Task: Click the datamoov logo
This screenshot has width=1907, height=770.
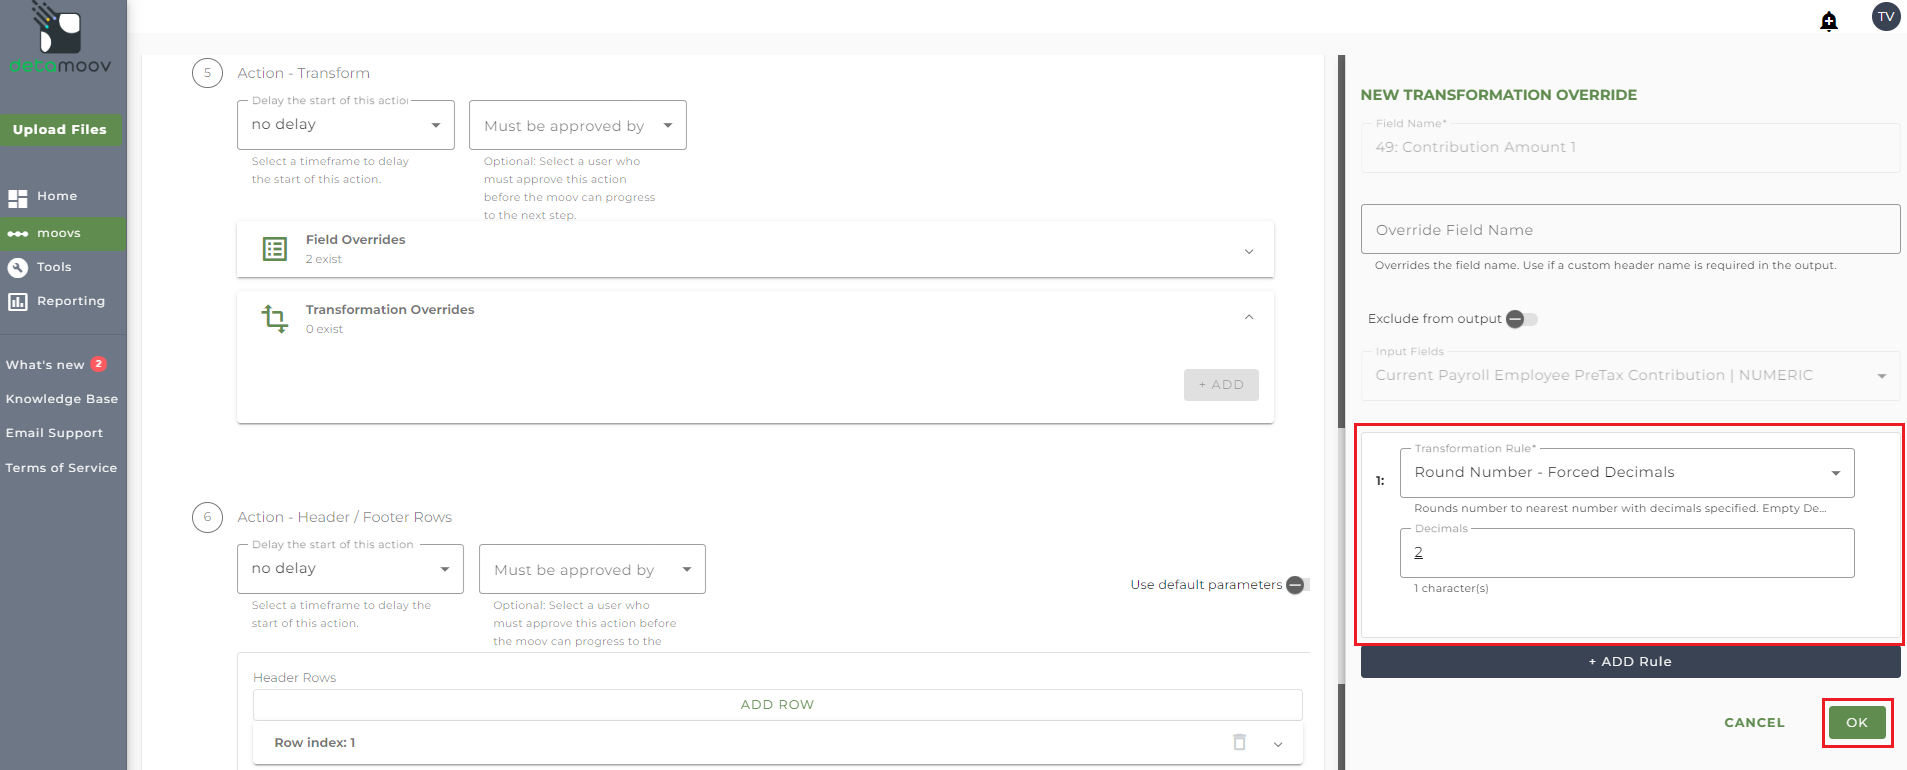Action: (60, 40)
